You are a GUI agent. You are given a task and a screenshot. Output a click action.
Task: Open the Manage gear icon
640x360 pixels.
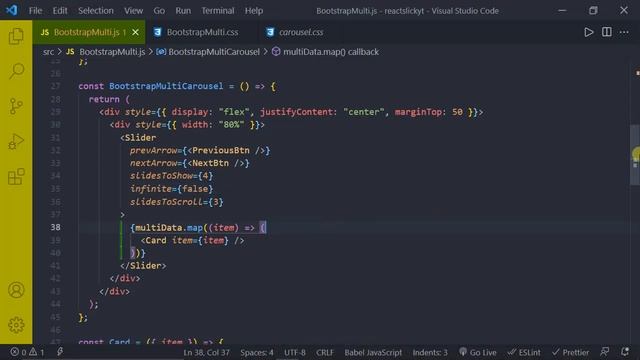[16, 325]
